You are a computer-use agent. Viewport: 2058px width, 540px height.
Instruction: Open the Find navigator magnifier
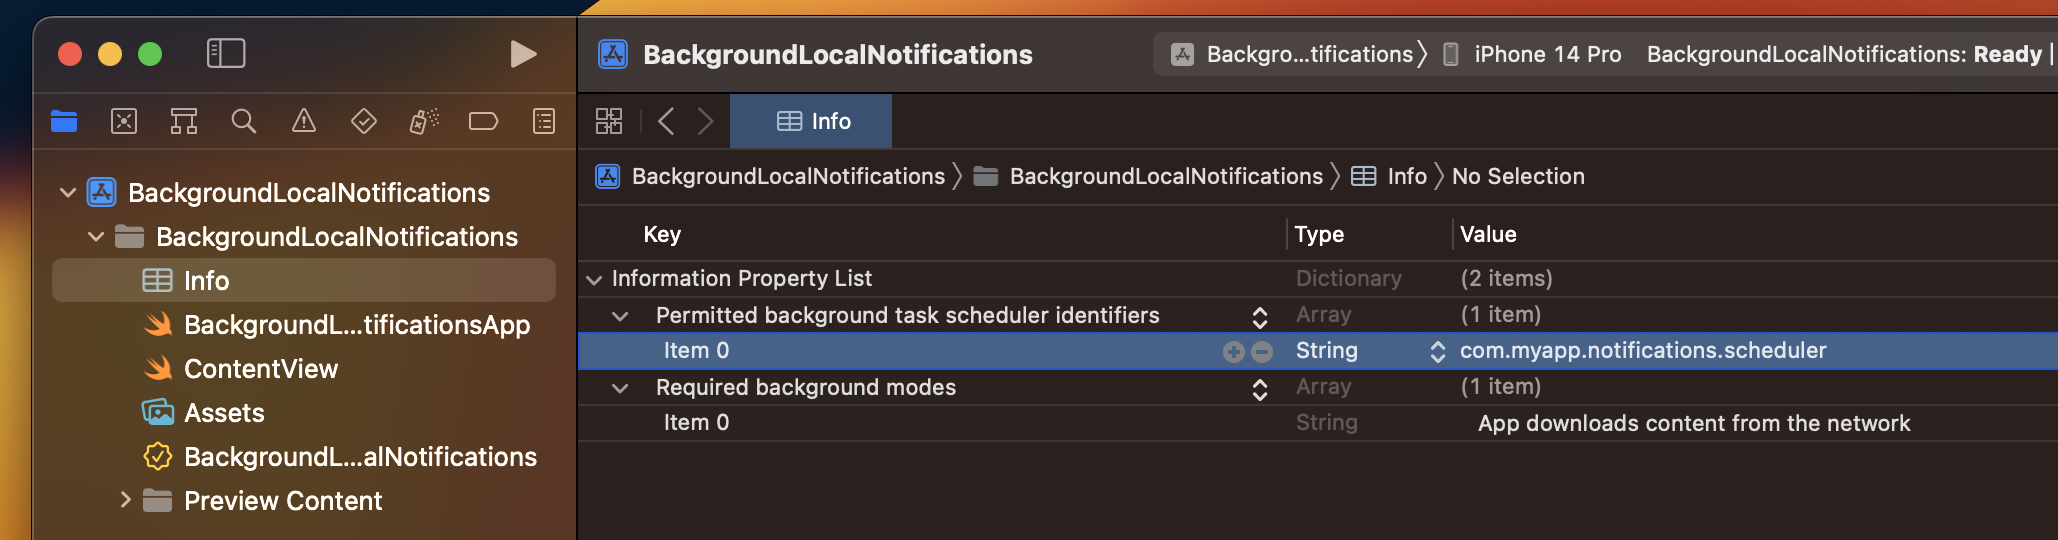[244, 121]
